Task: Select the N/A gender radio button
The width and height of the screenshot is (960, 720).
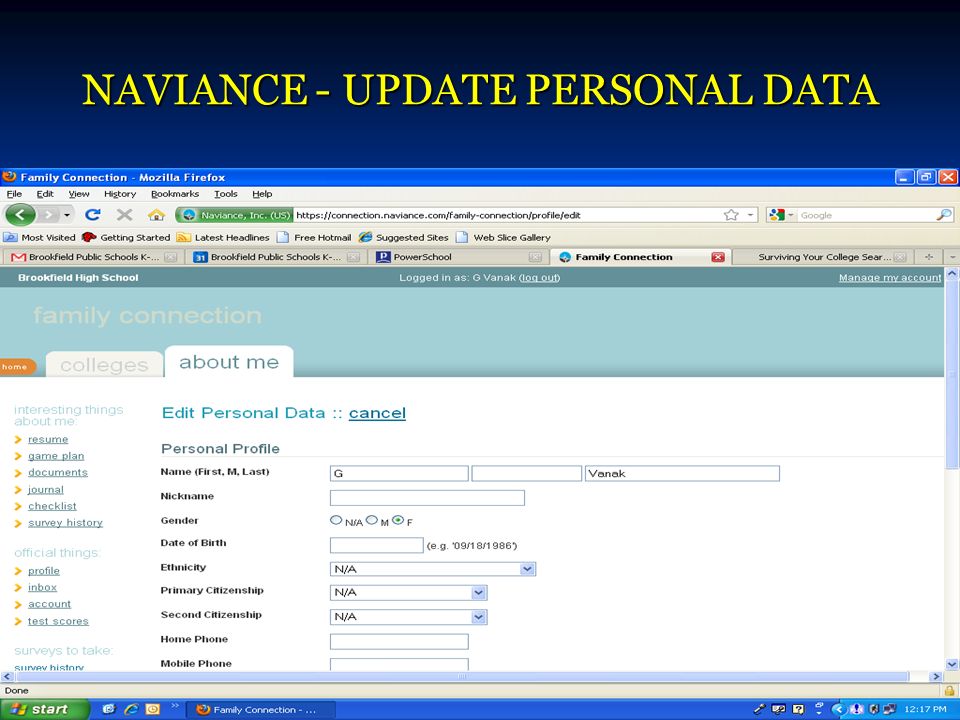Action: click(x=336, y=520)
